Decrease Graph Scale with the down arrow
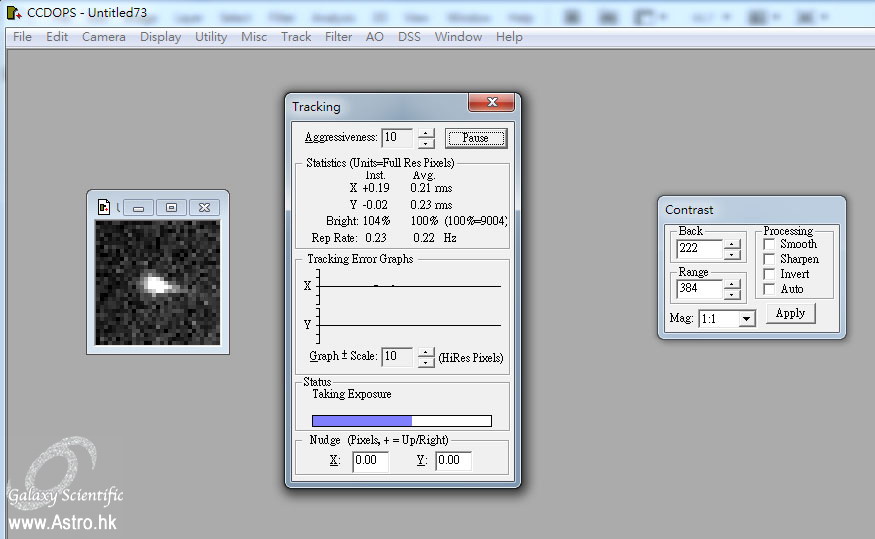 (x=427, y=362)
